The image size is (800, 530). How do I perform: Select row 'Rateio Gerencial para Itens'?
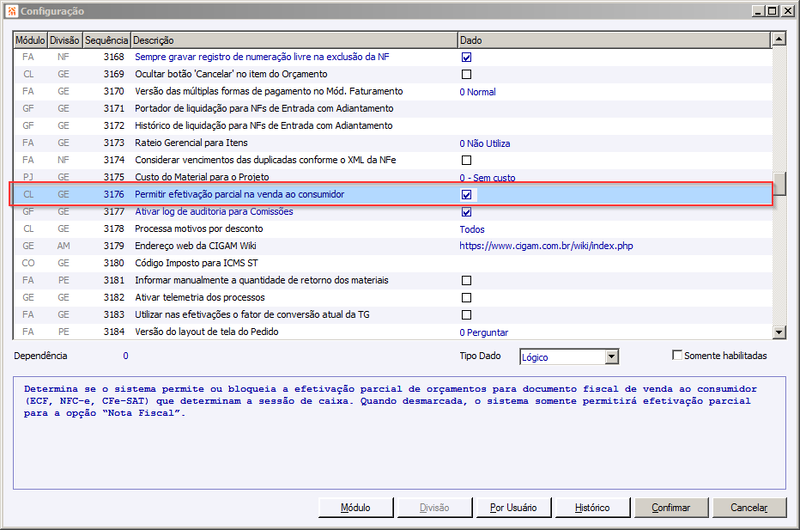click(392, 143)
